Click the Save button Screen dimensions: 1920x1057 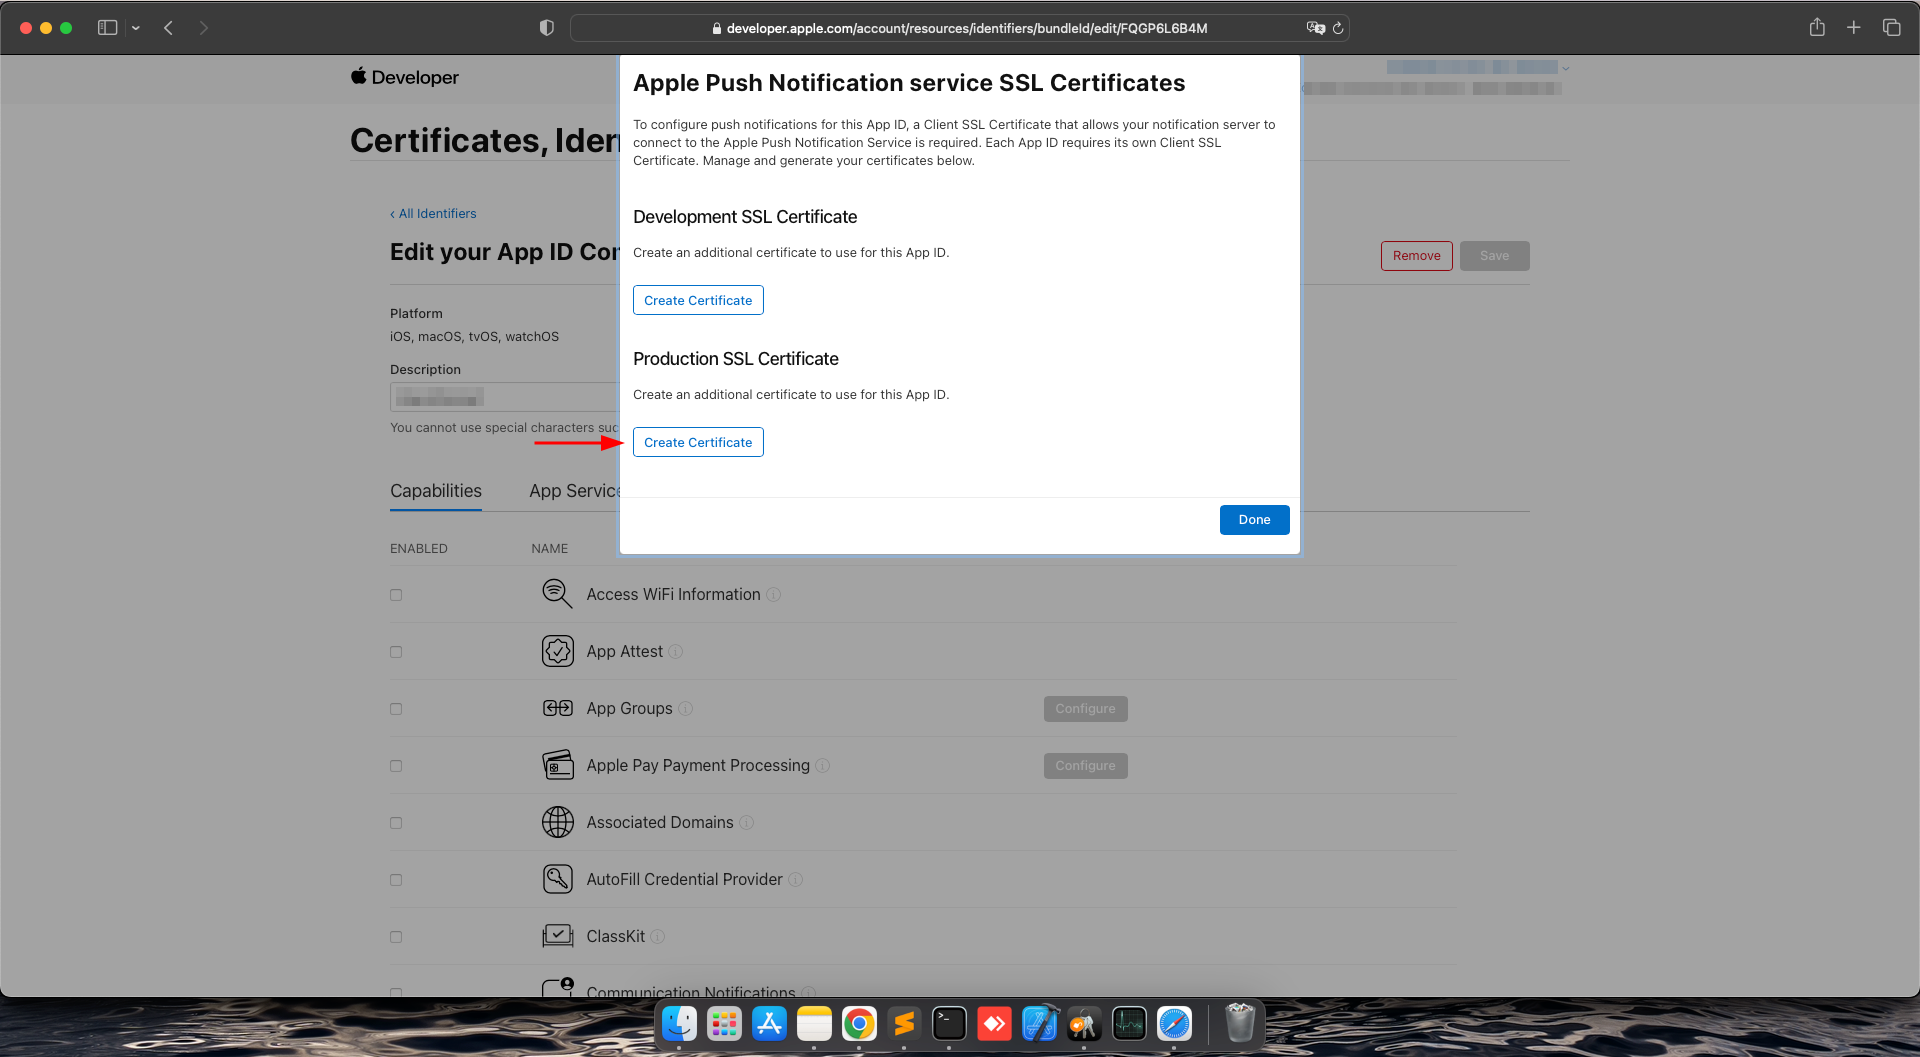[x=1494, y=256]
